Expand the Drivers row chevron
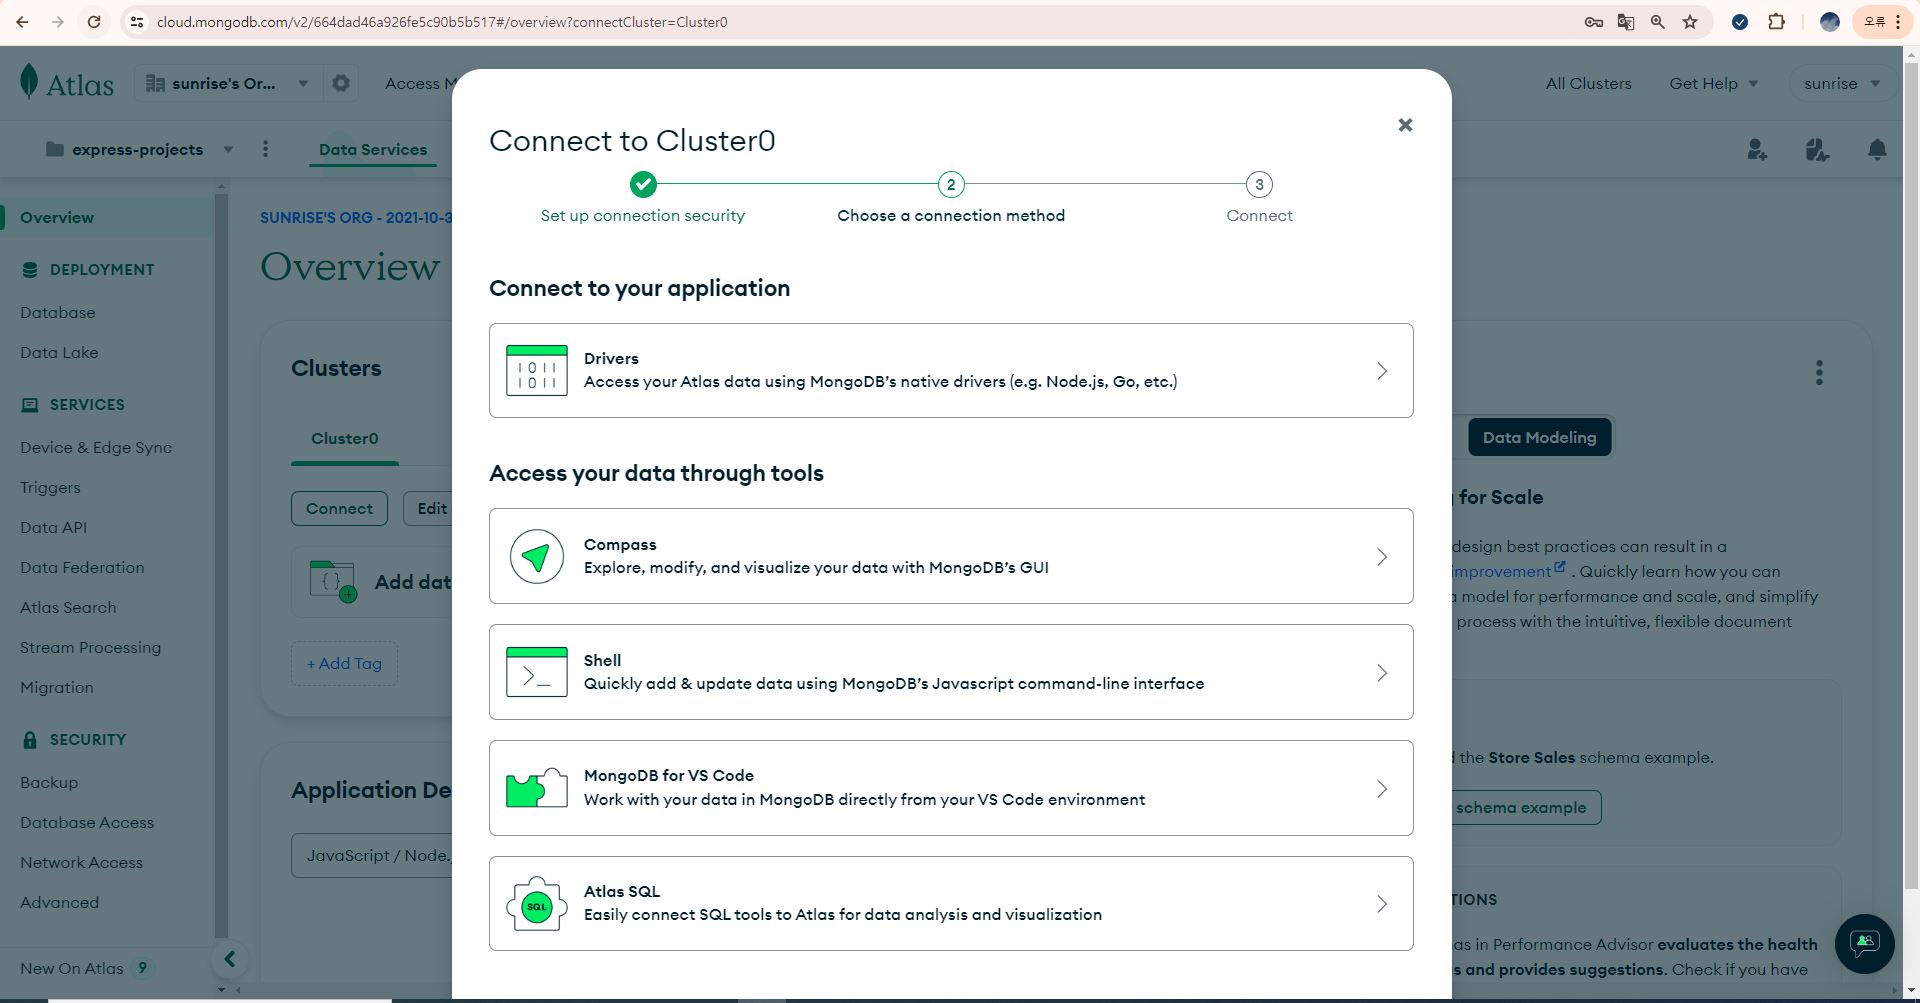The width and height of the screenshot is (1920, 1003). click(1382, 371)
